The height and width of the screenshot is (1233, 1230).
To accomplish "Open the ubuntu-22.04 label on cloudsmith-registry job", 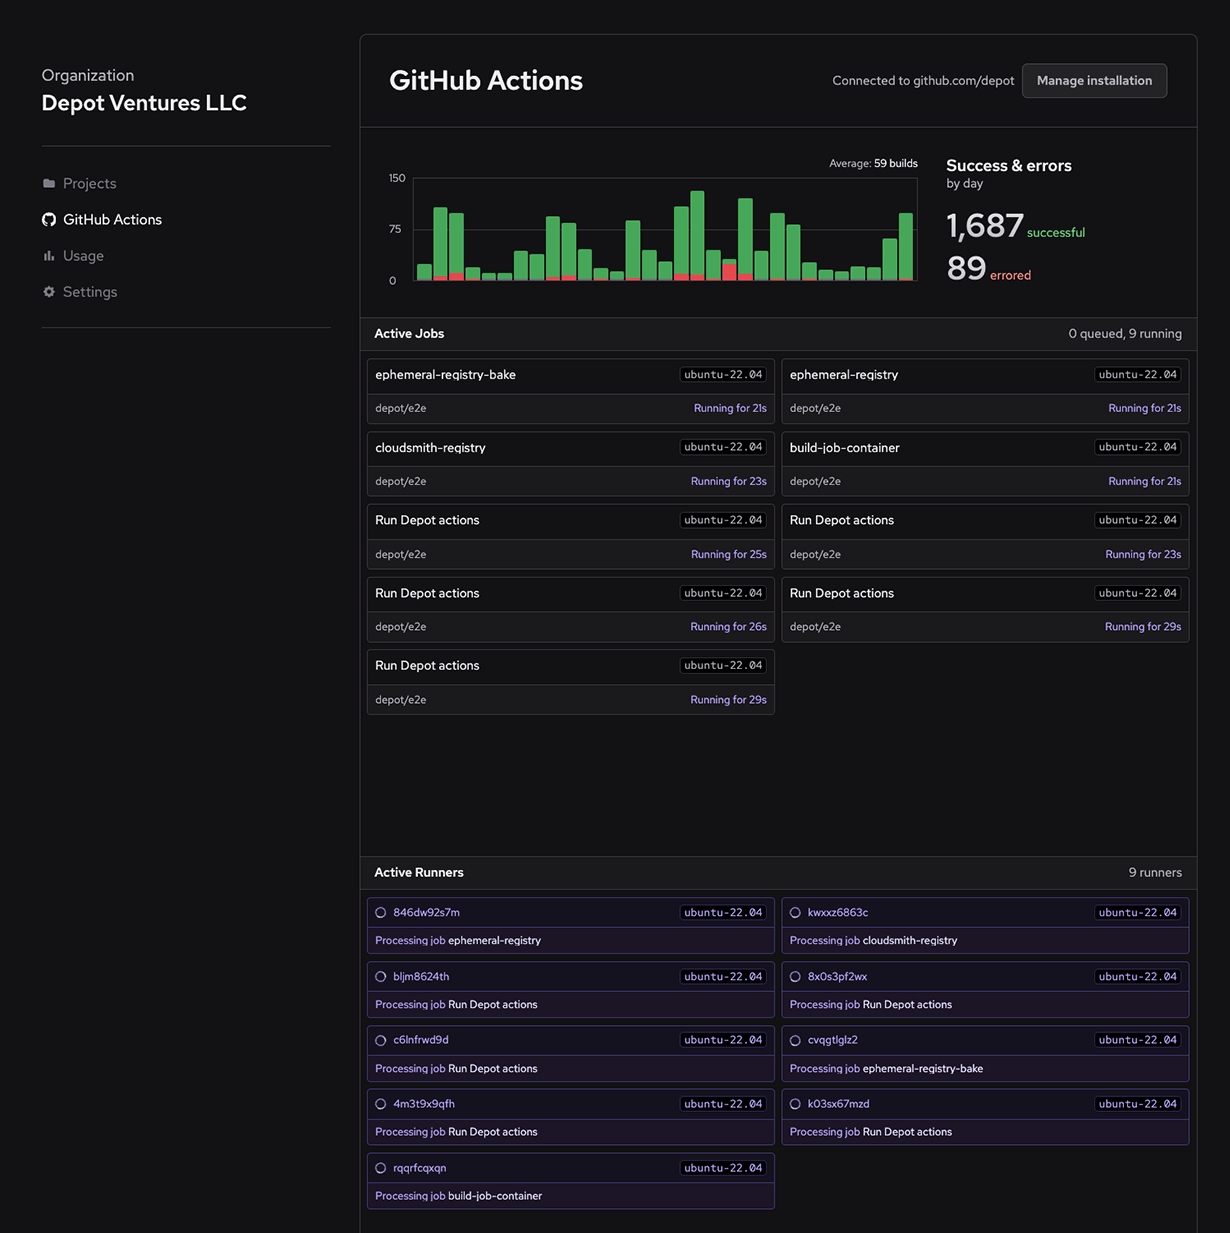I will pos(723,447).
